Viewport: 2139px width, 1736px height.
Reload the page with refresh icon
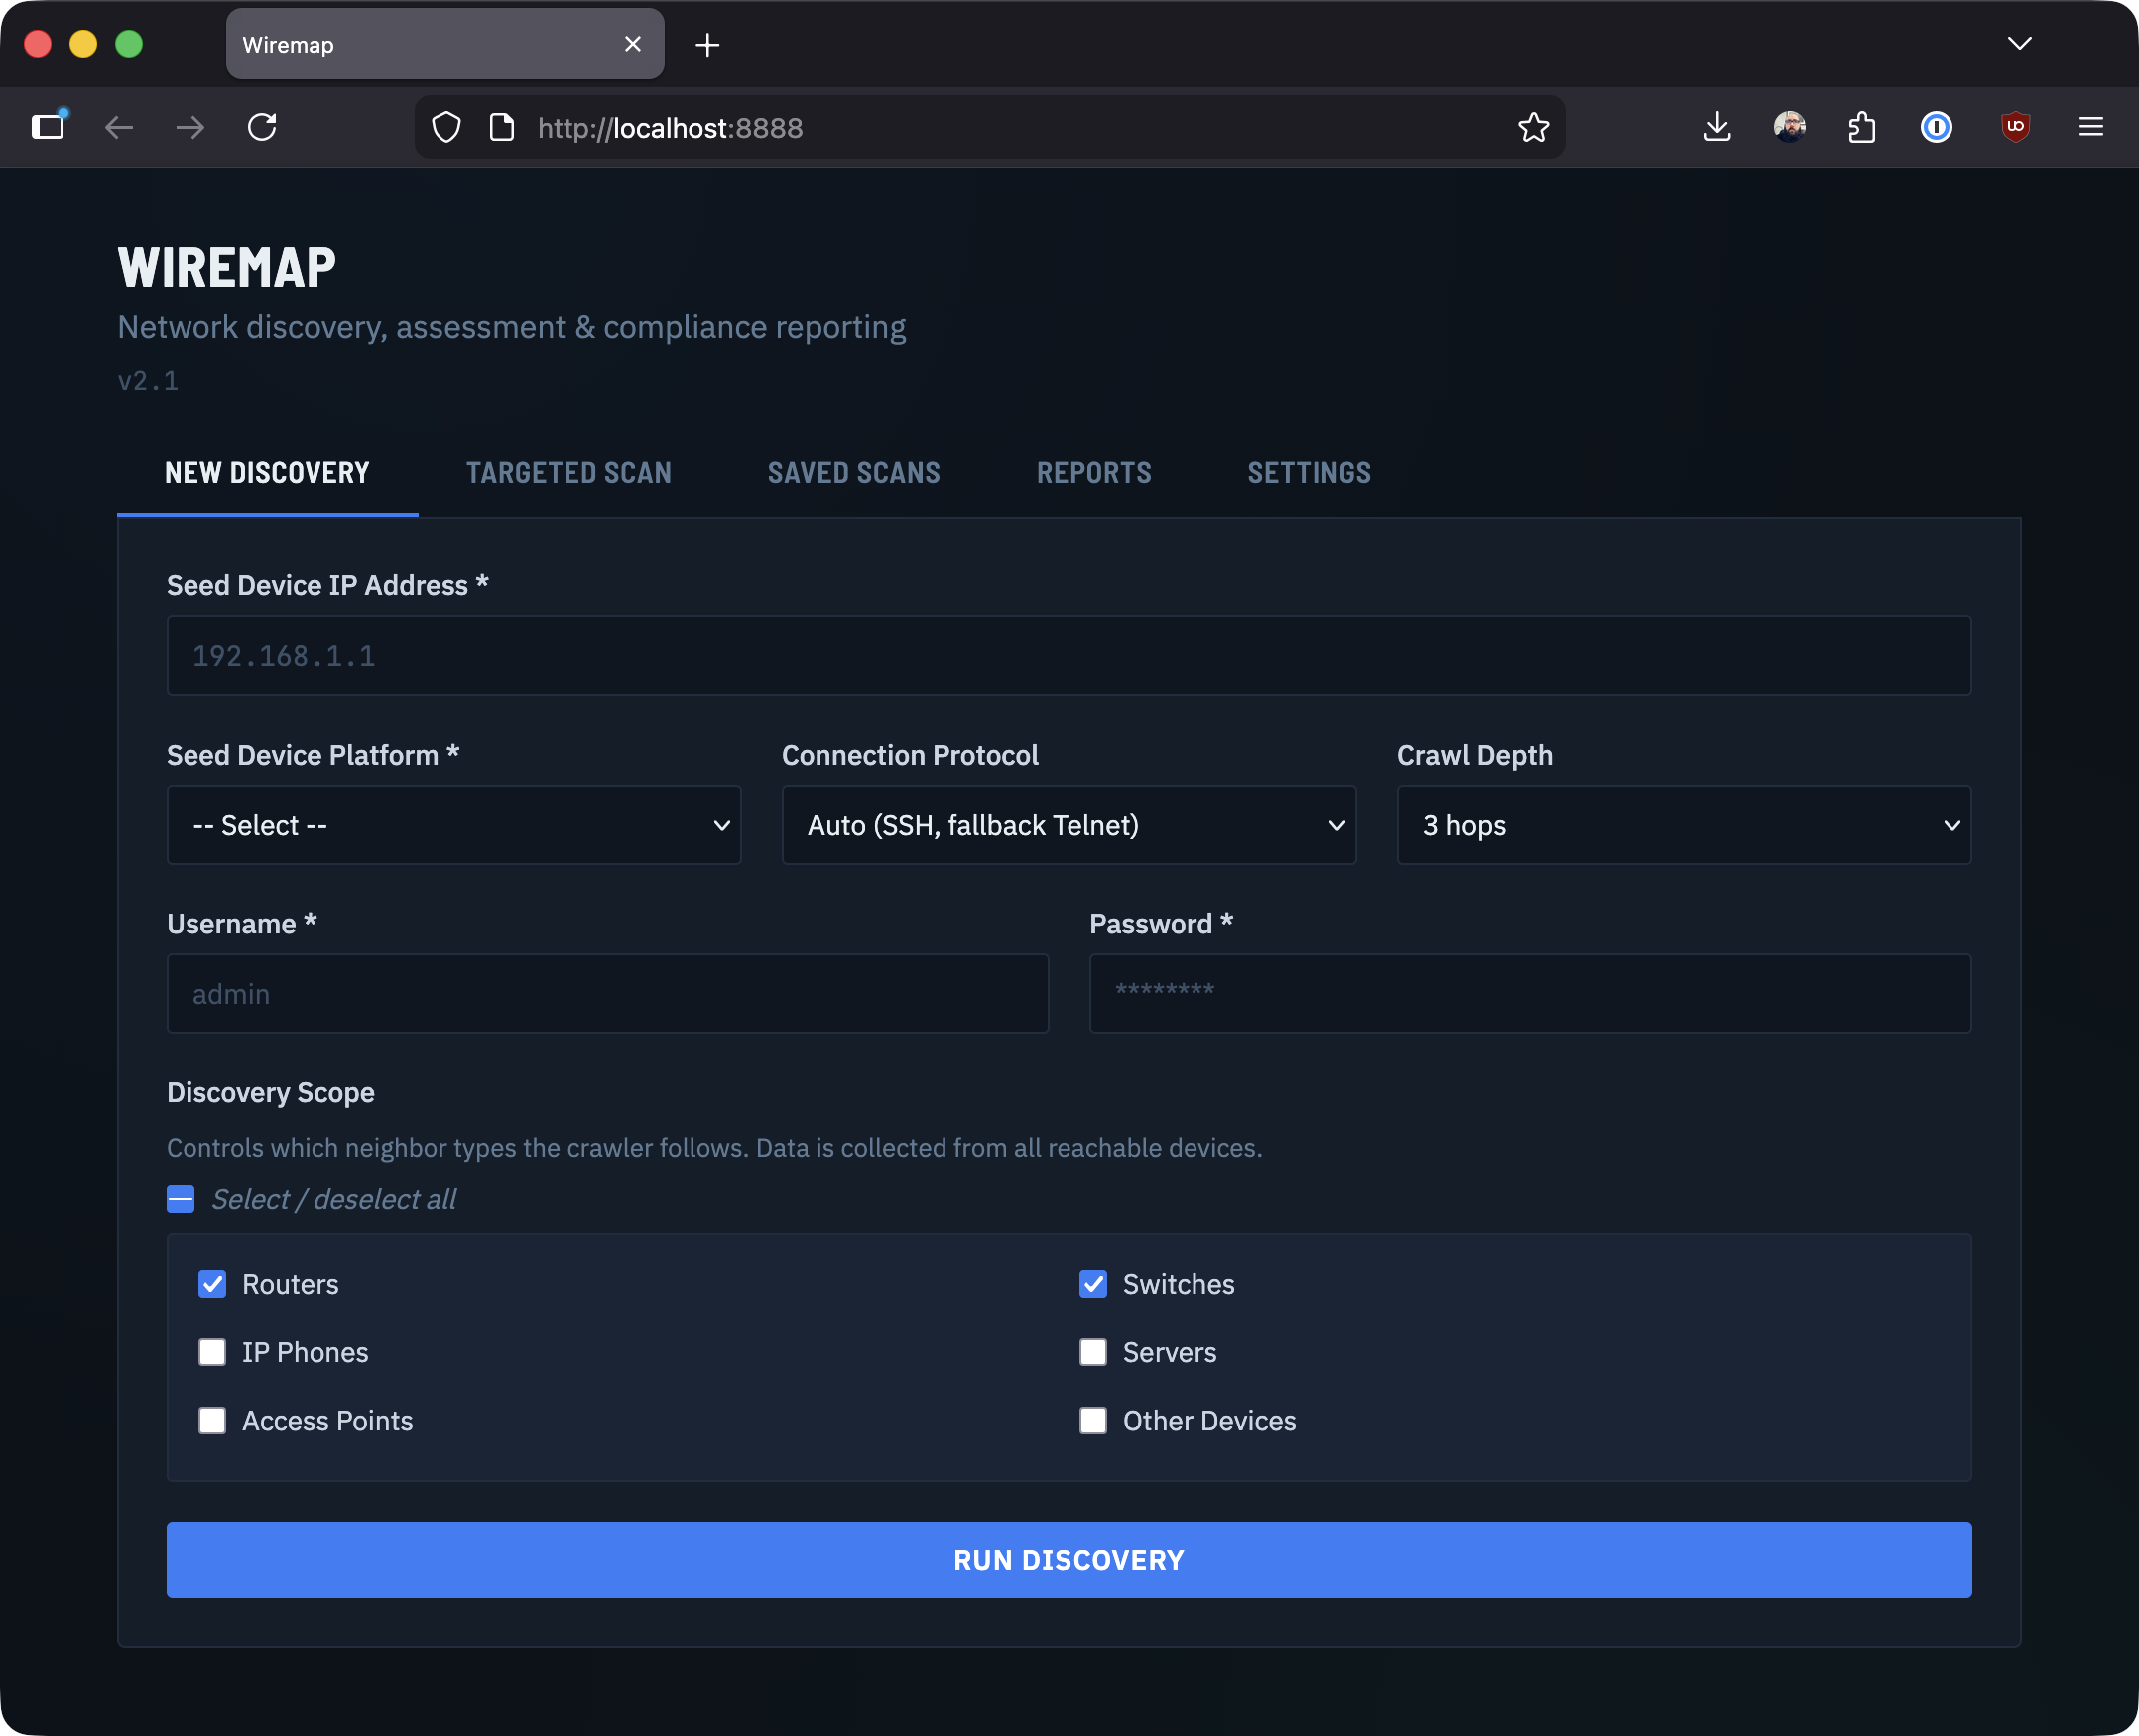pos(262,127)
